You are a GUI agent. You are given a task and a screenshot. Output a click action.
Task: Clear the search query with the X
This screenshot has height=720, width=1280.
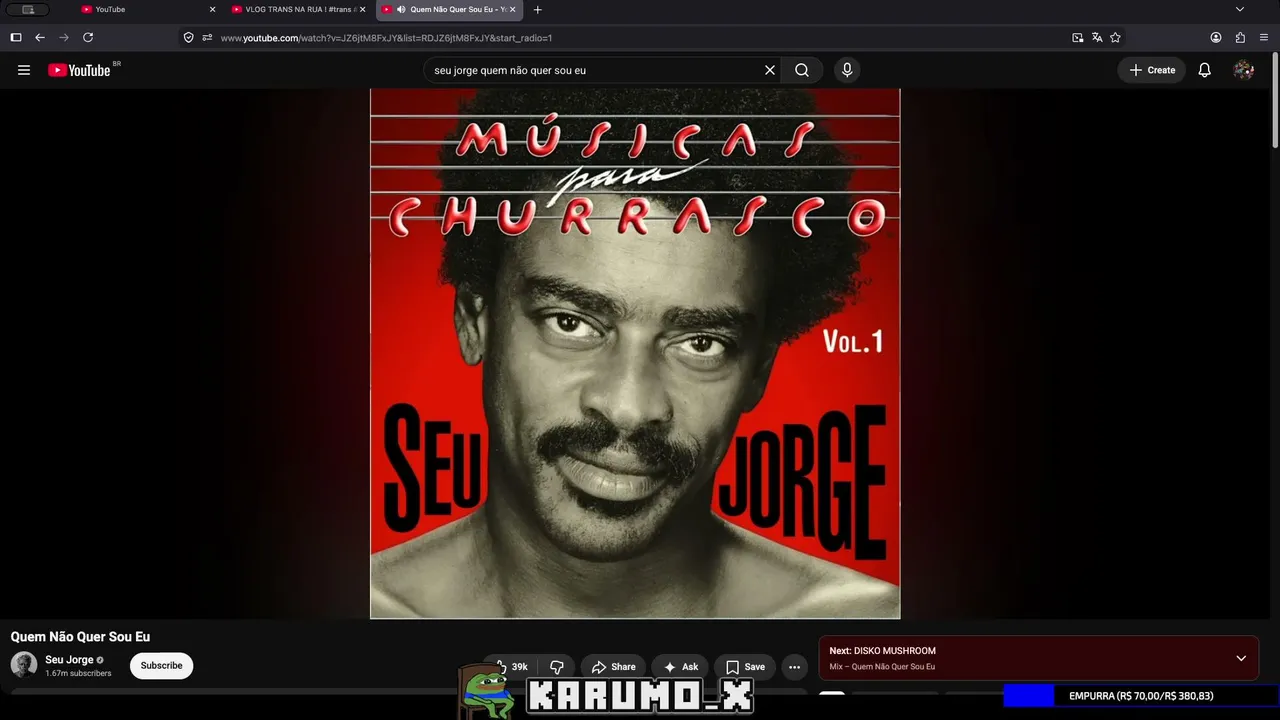click(770, 70)
